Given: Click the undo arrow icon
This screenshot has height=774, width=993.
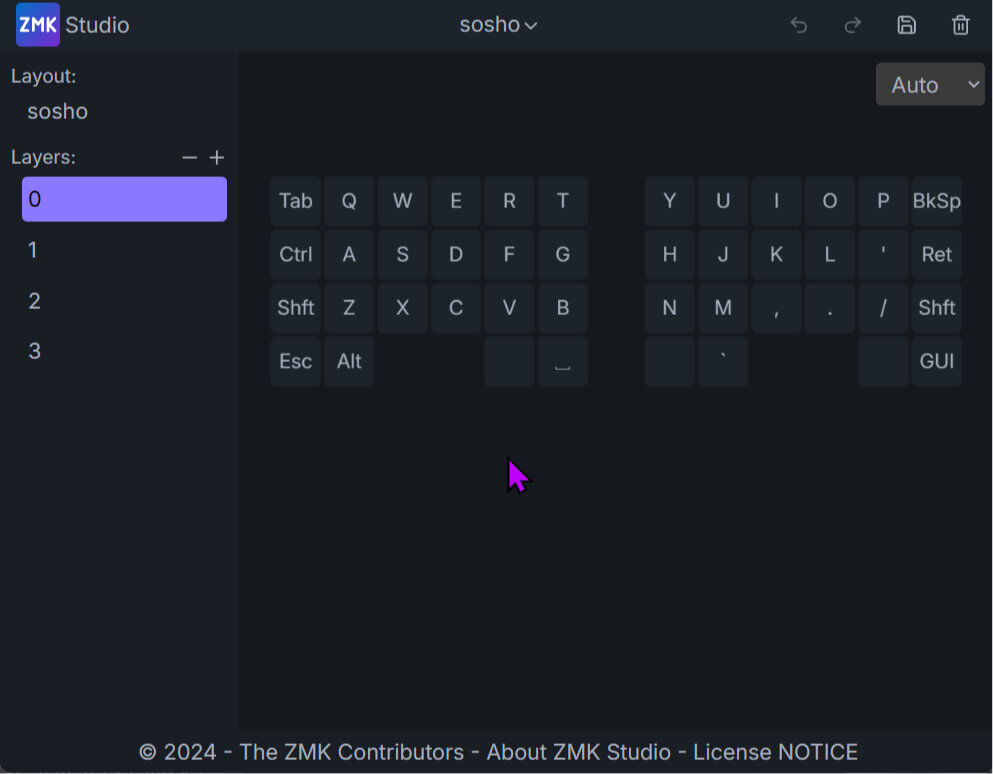Looking at the screenshot, I should click(x=798, y=25).
